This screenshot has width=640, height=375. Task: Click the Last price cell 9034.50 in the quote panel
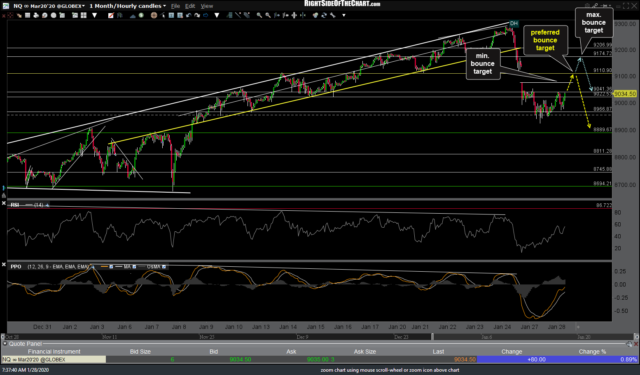464,359
